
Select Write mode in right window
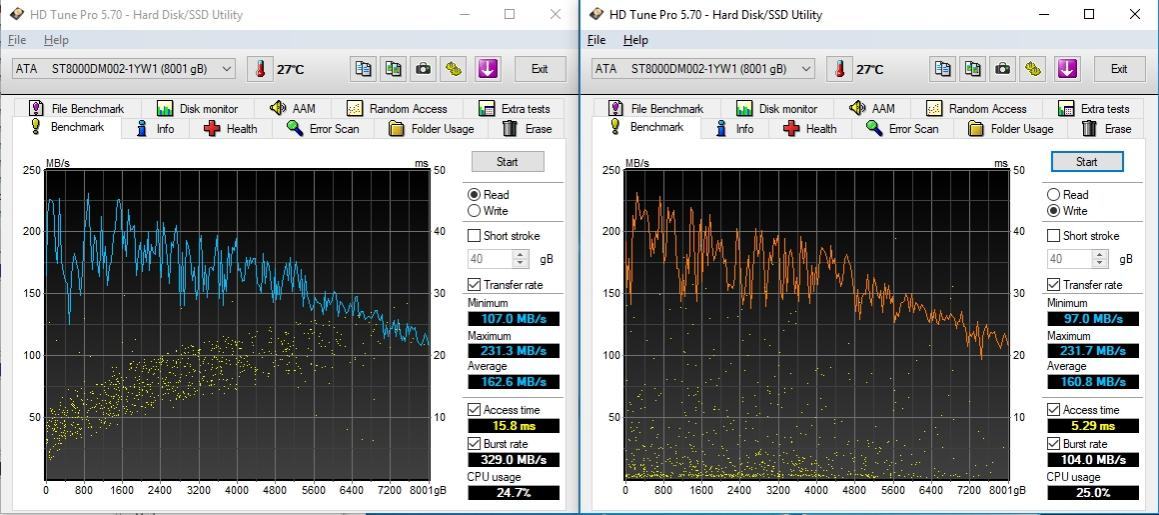[1054, 211]
